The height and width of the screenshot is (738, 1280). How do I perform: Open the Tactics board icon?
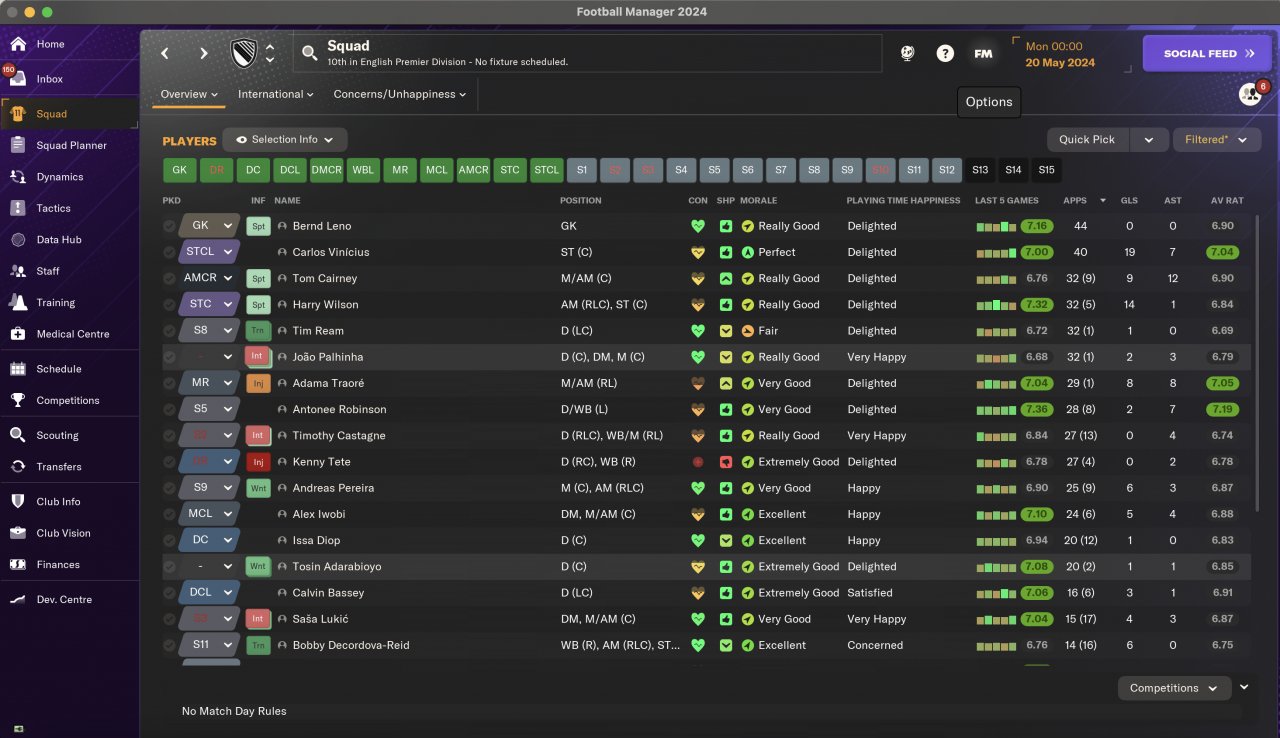pyautogui.click(x=18, y=208)
